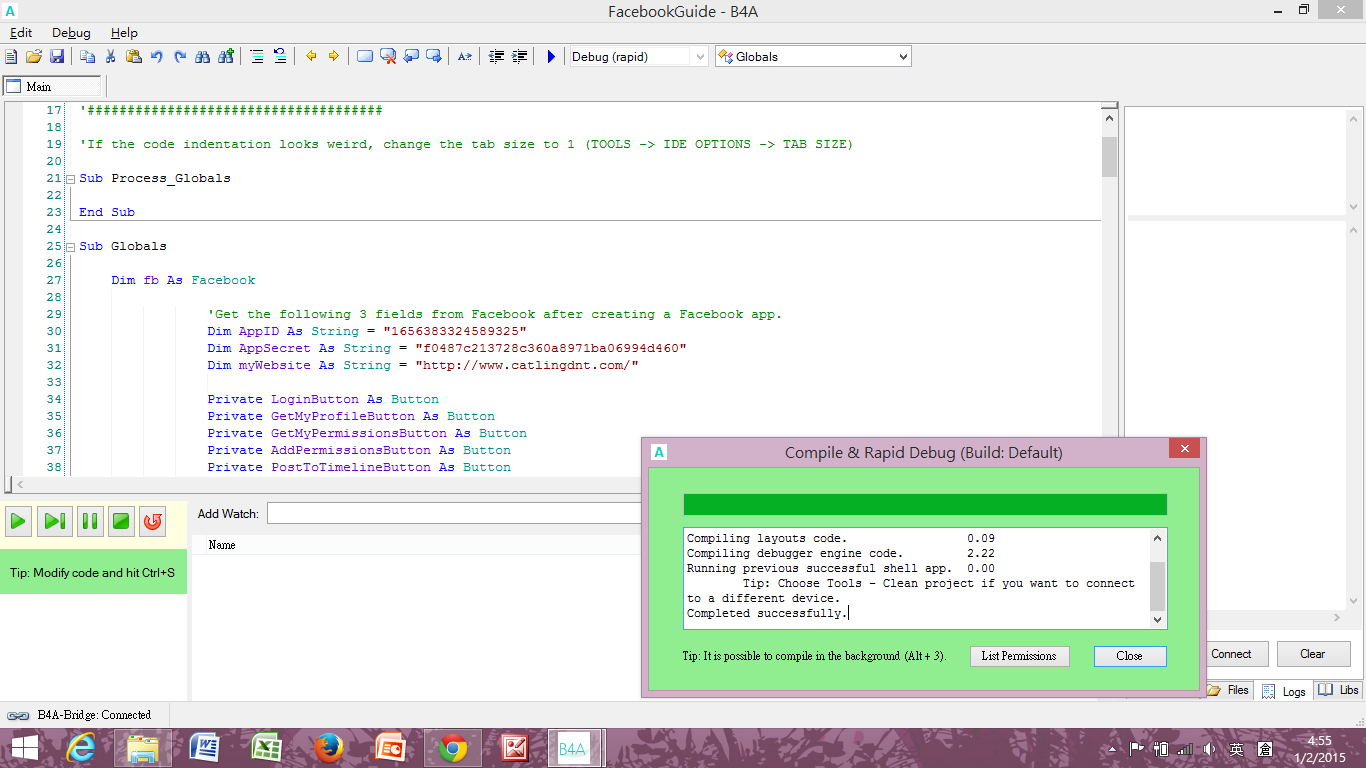The height and width of the screenshot is (768, 1366).
Task: Navigate forward with the yellow right arrow
Action: click(334, 57)
